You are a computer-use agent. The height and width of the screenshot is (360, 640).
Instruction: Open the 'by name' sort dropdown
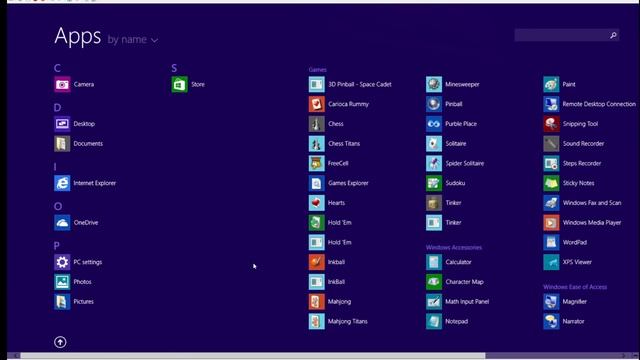[133, 40]
